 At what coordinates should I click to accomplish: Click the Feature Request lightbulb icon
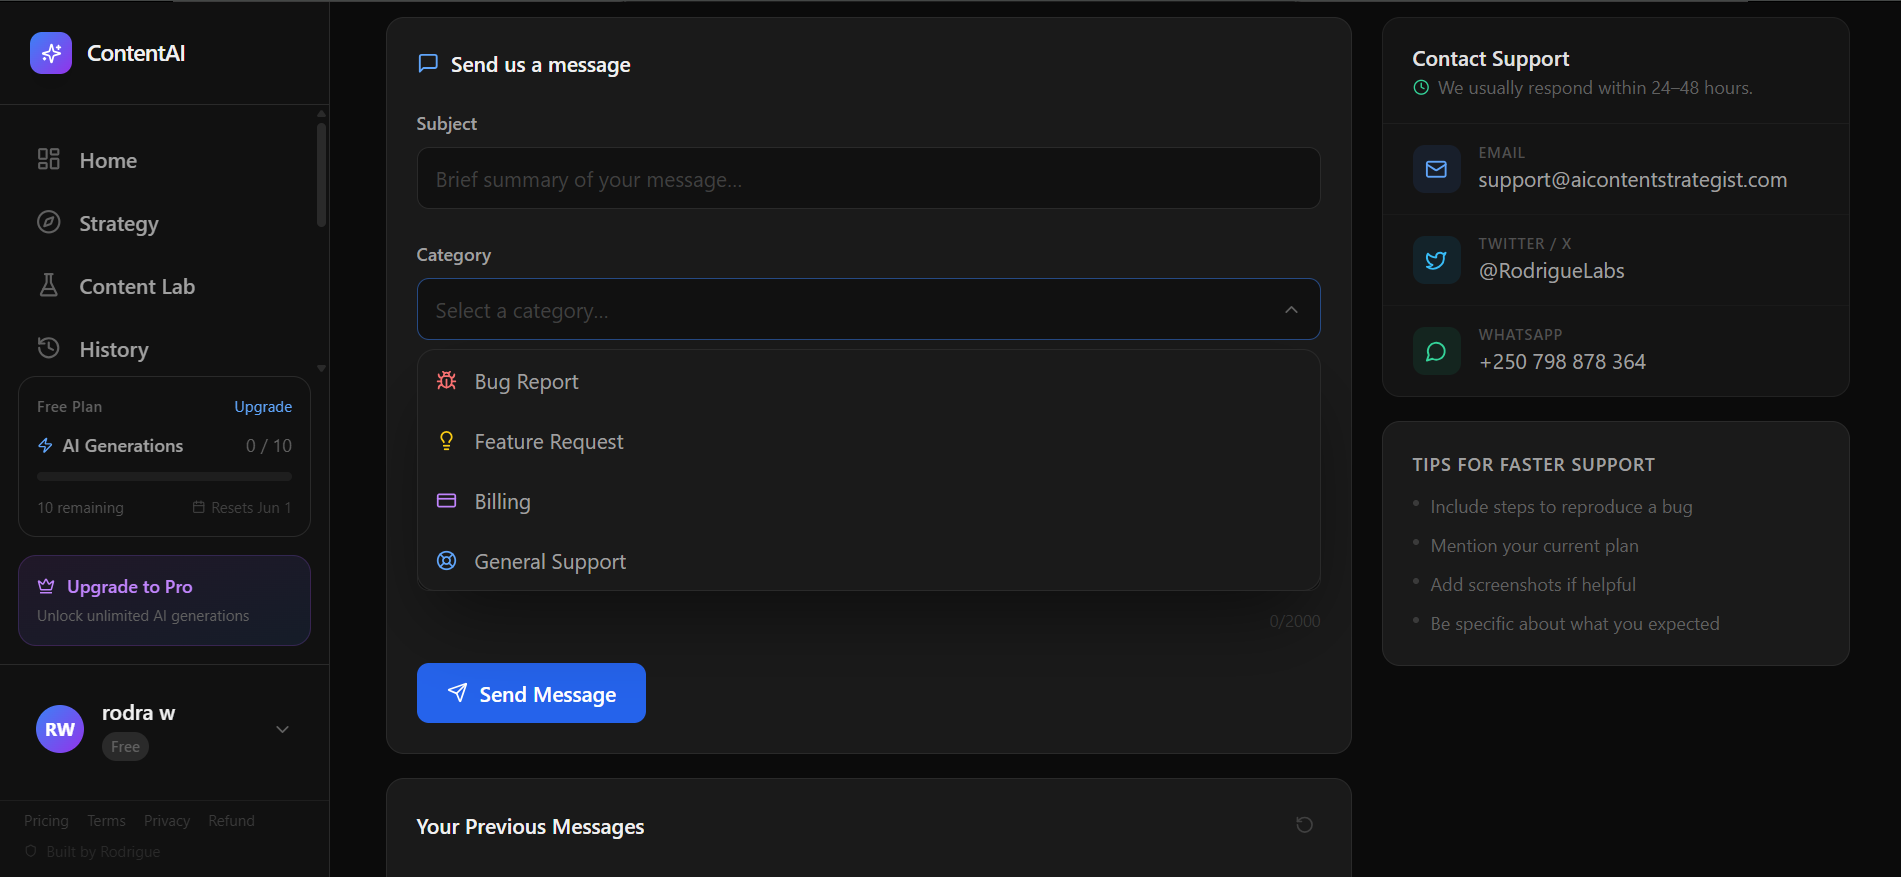[447, 441]
